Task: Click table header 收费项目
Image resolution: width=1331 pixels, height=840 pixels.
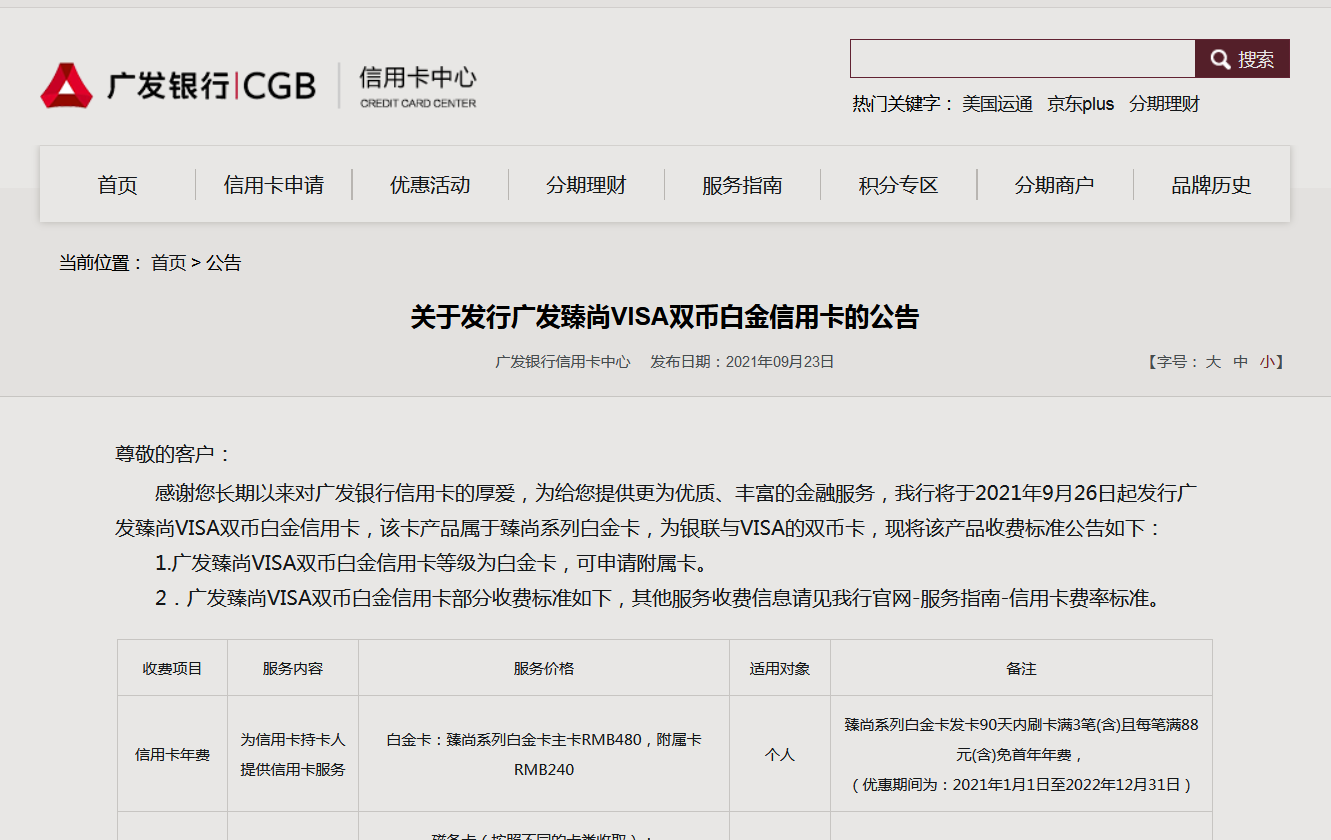Action: click(172, 668)
